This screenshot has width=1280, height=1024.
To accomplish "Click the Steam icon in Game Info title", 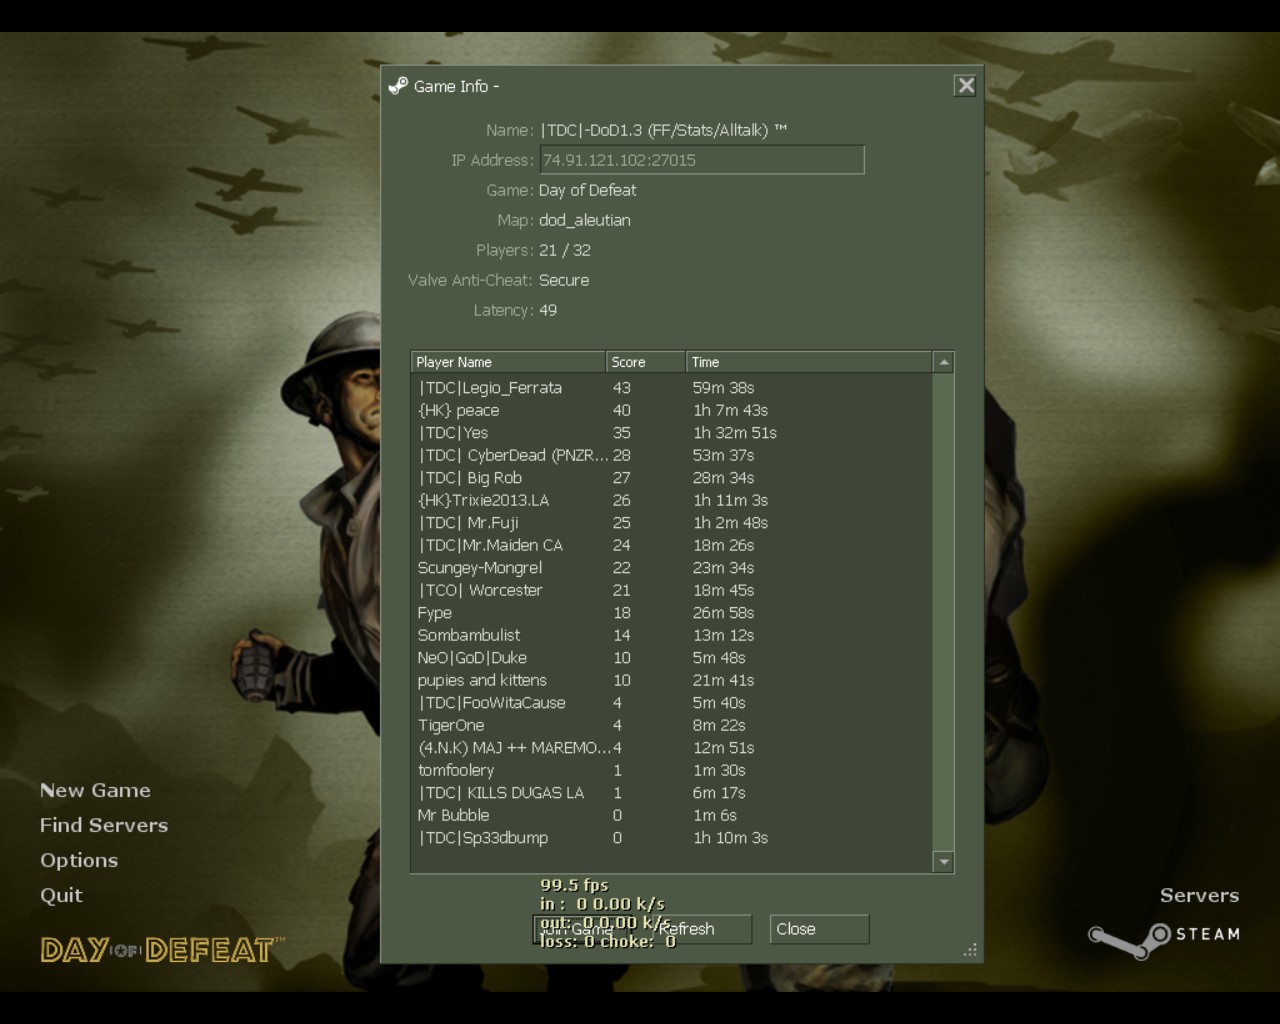I will click(398, 86).
